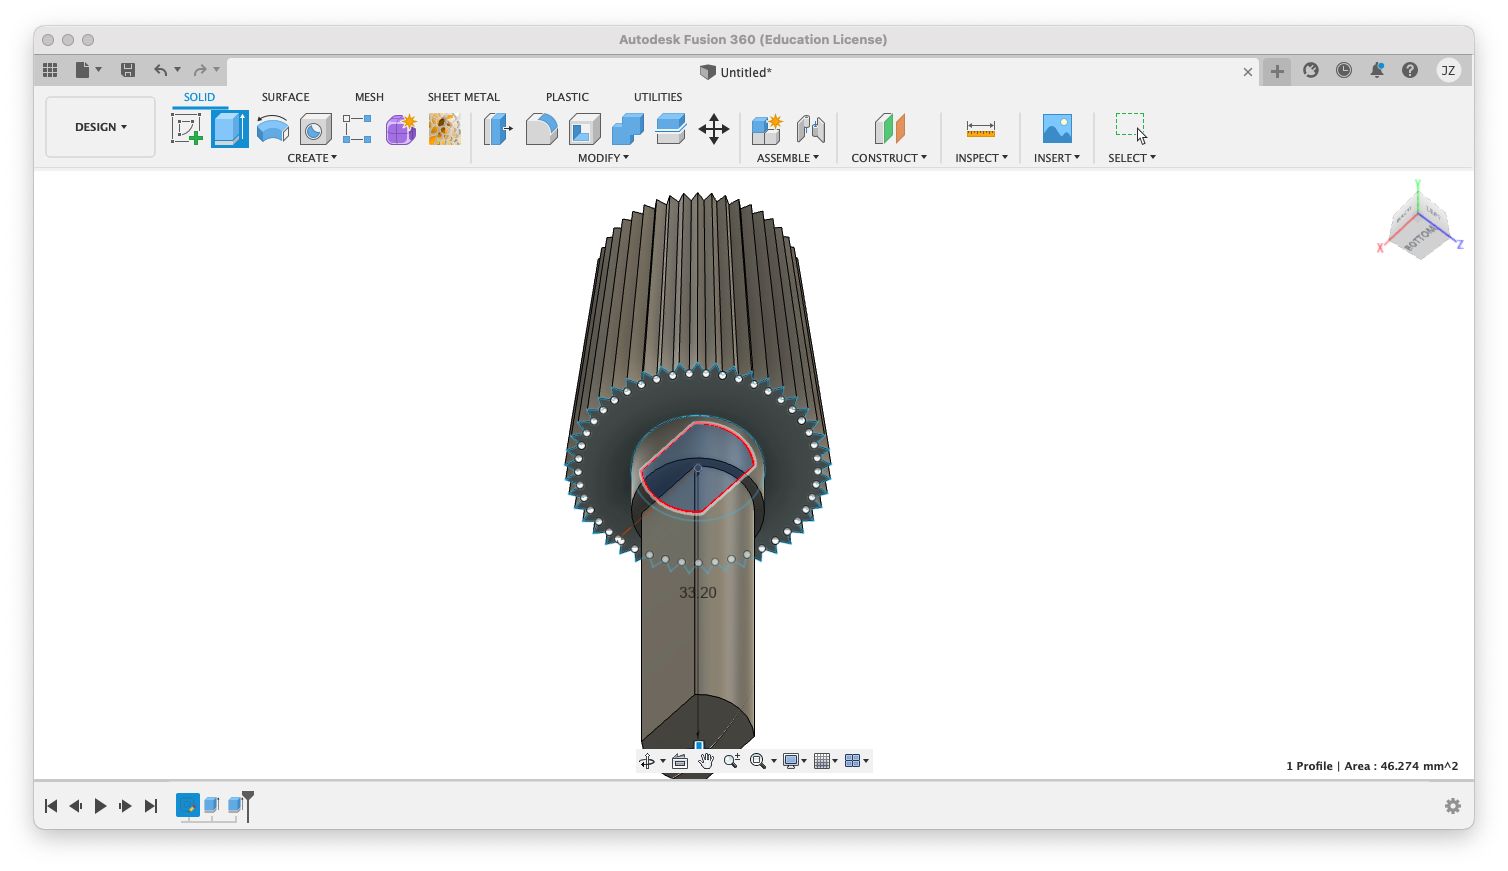Viewport: 1508px width, 871px height.
Task: Click the orange lattice-texture Create icon
Action: 444,129
